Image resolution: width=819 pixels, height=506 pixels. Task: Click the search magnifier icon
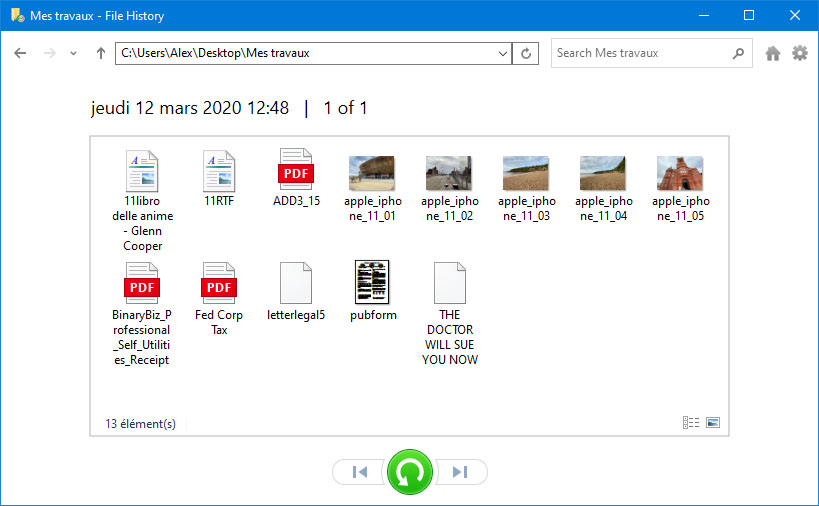(x=738, y=53)
